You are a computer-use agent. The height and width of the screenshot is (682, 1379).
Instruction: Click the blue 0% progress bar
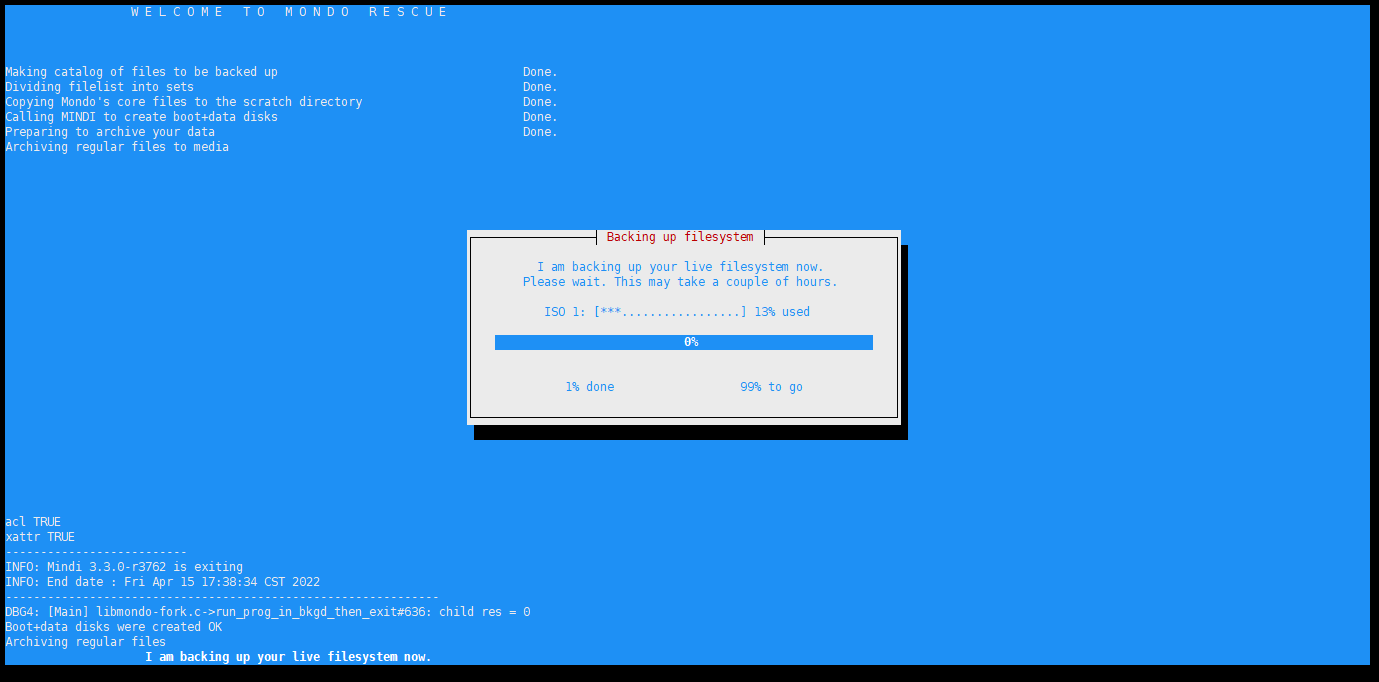coord(684,342)
